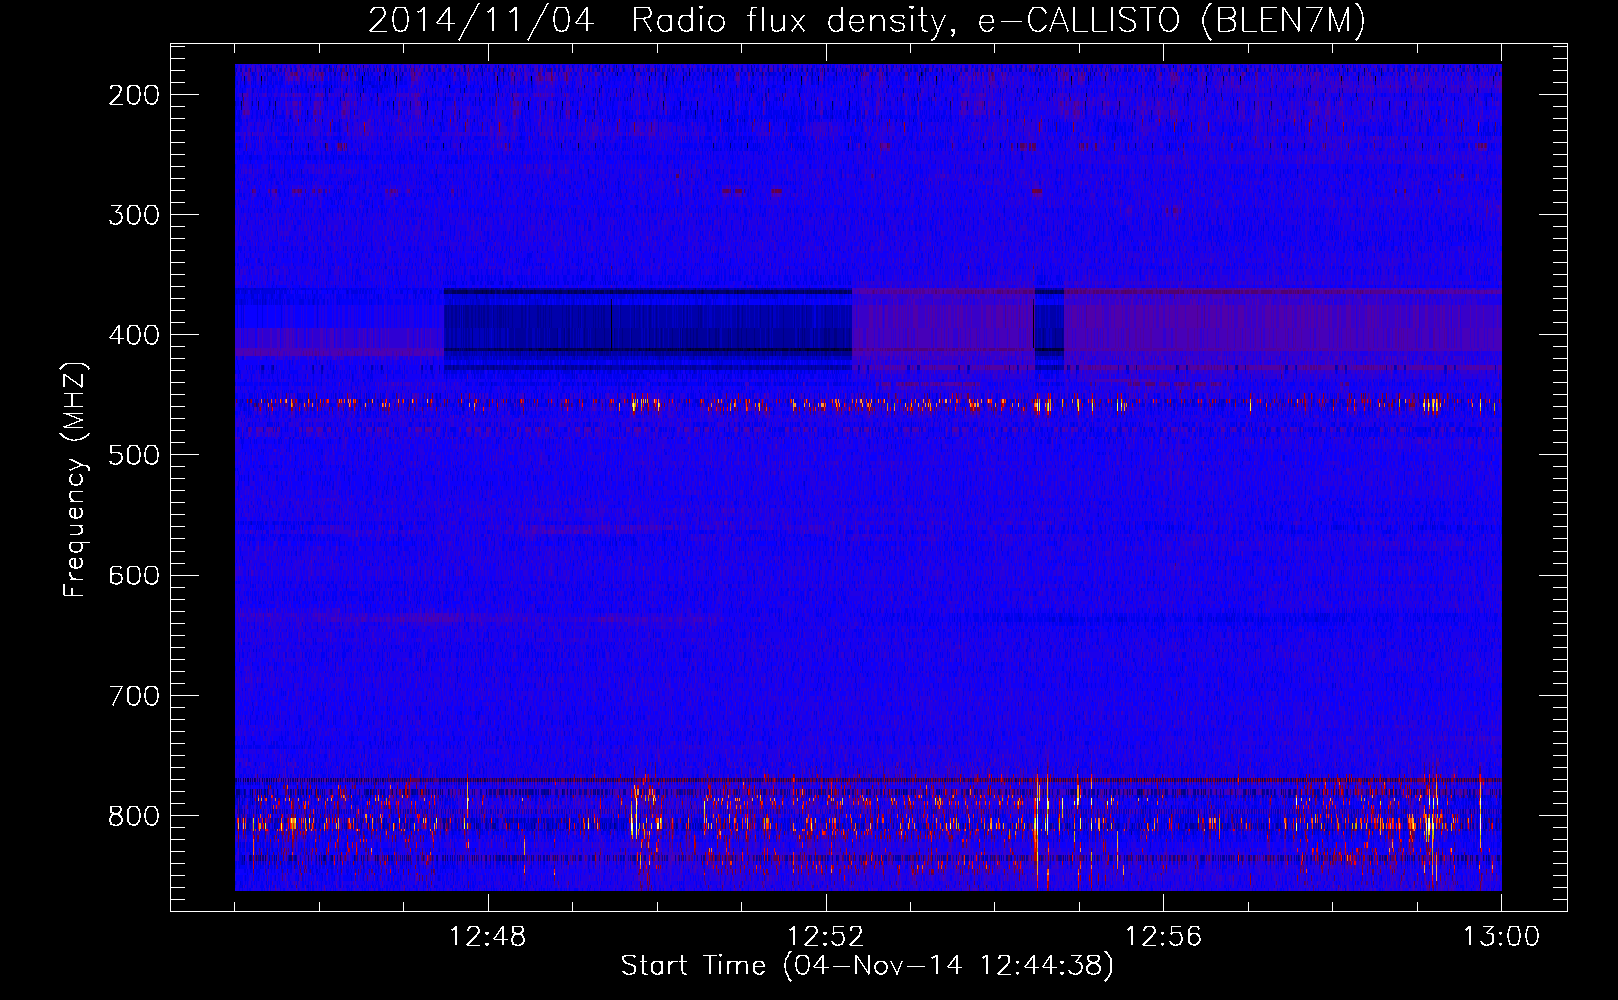
Task: Click the 800 frequency tick label
Action: (134, 815)
